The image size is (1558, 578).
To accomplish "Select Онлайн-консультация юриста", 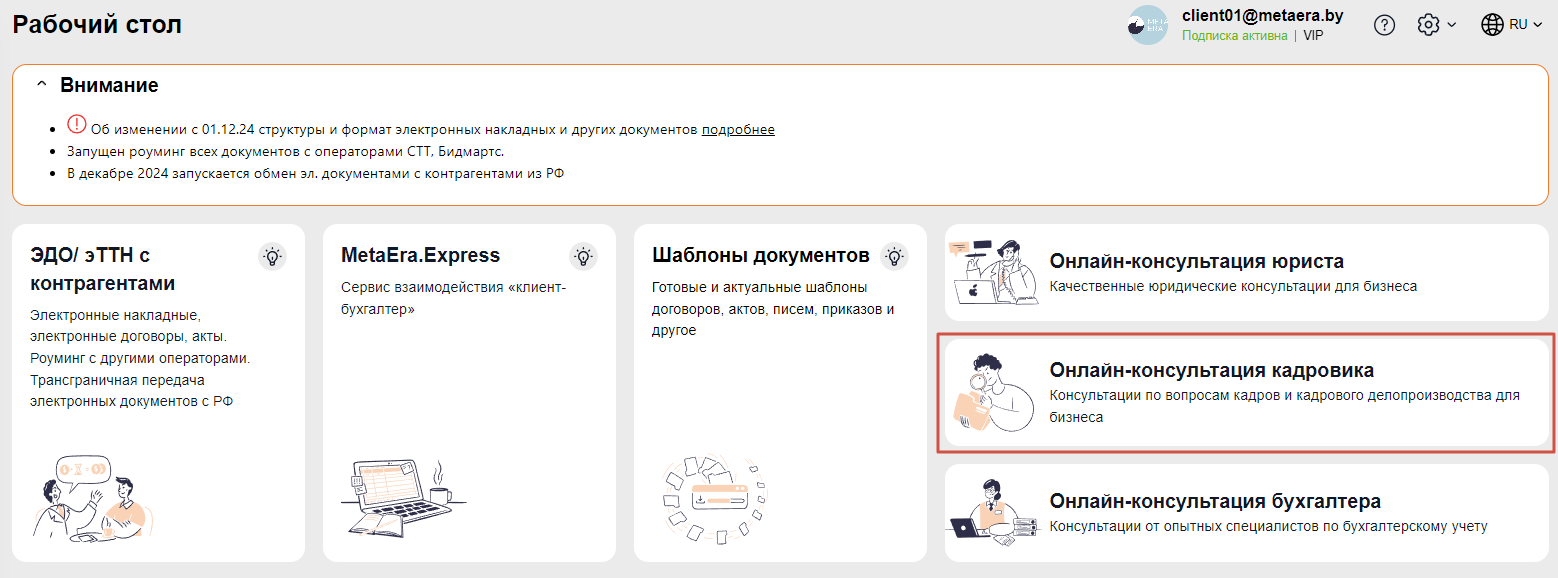I will click(1196, 261).
